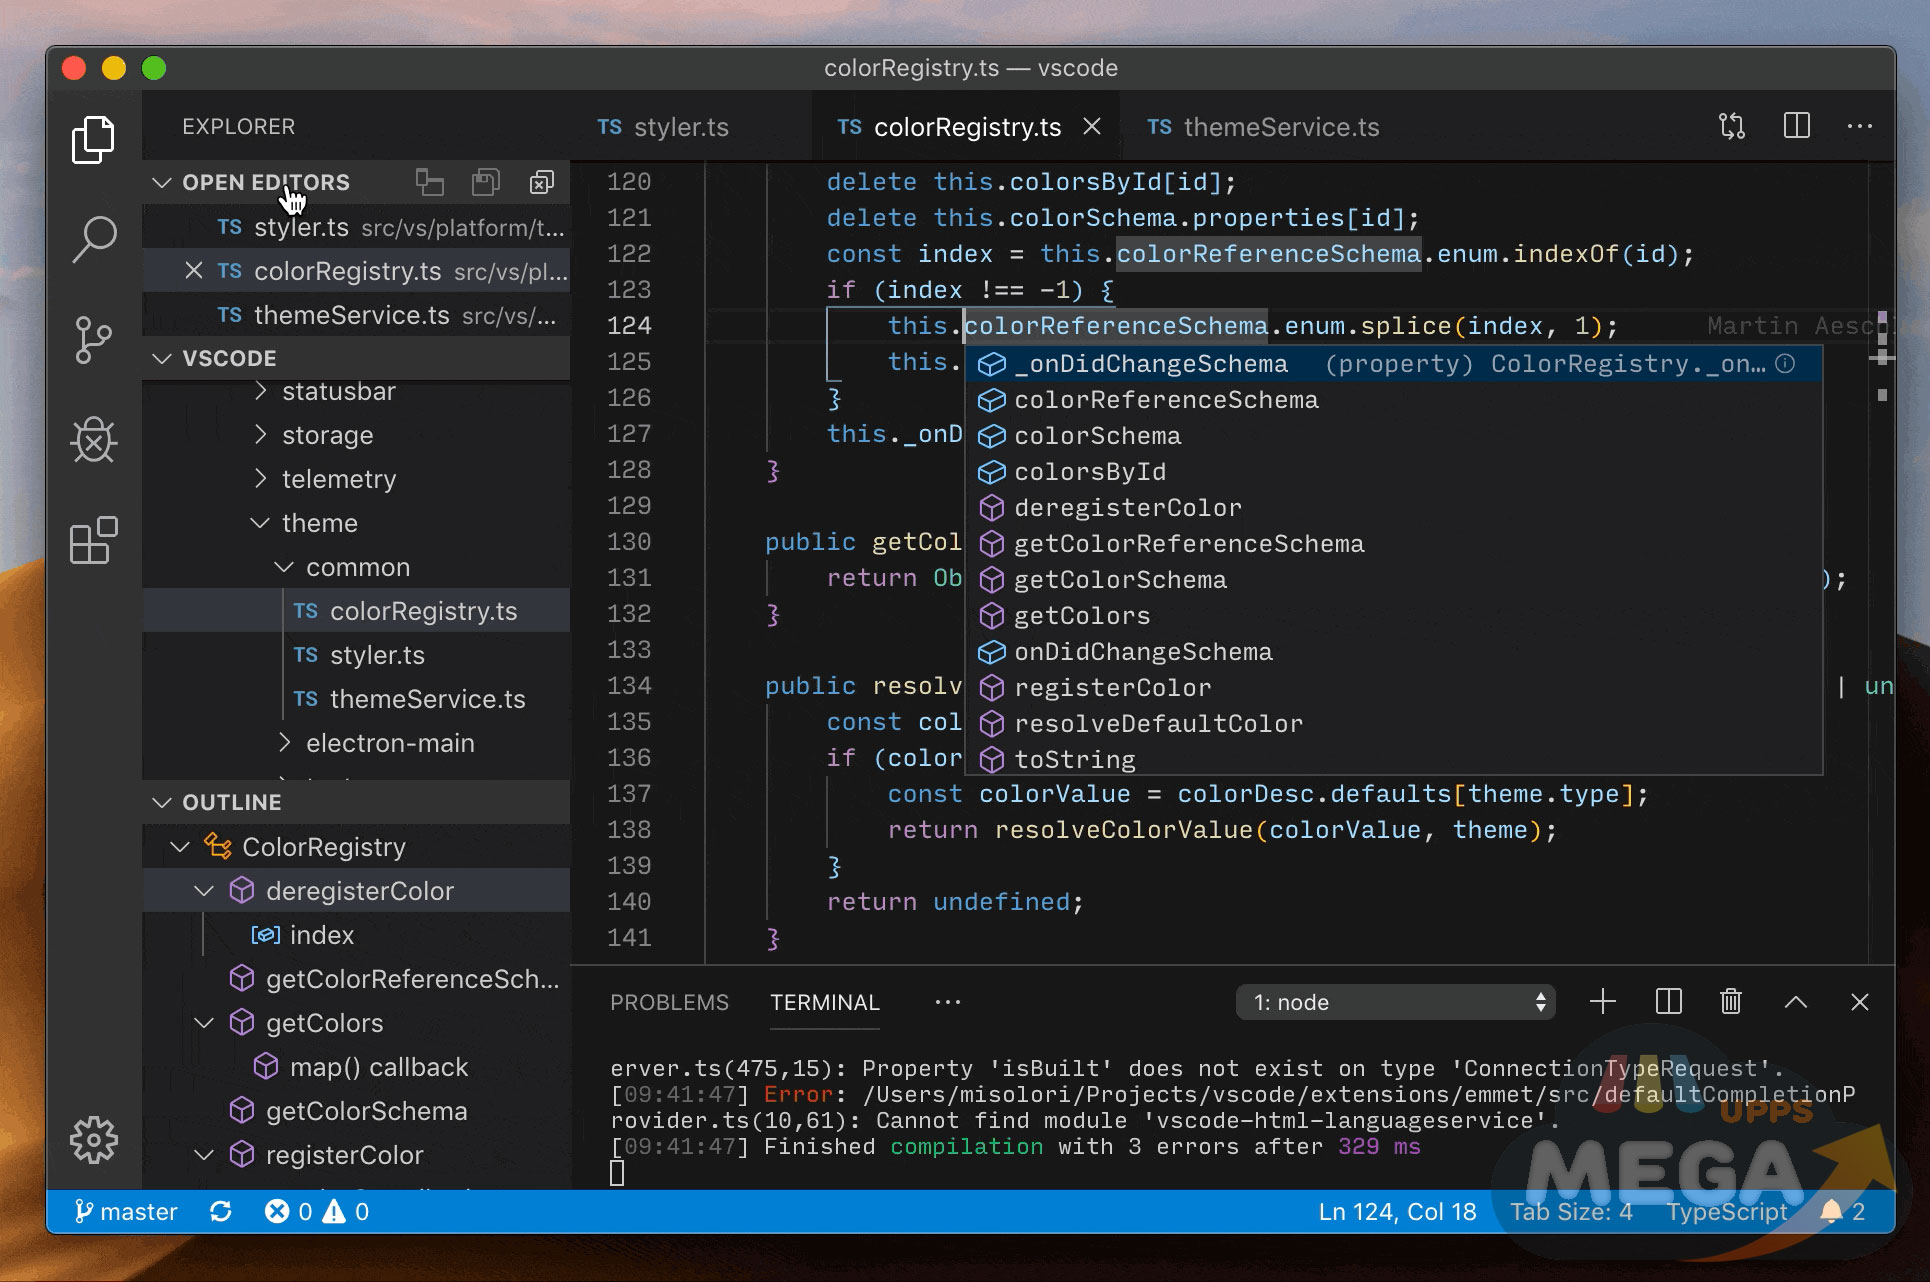Collapse the Open Editors section

point(162,182)
